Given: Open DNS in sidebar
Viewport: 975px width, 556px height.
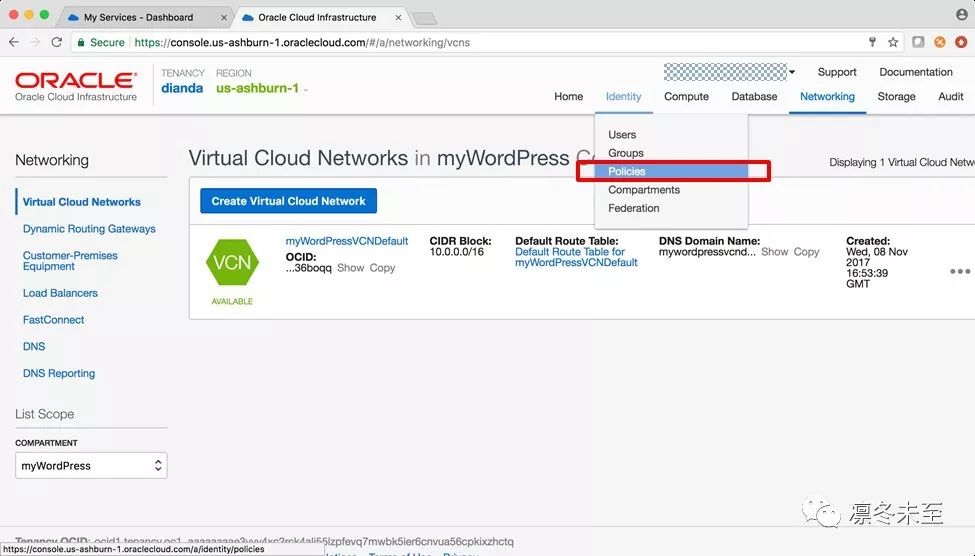Looking at the screenshot, I should coord(34,346).
